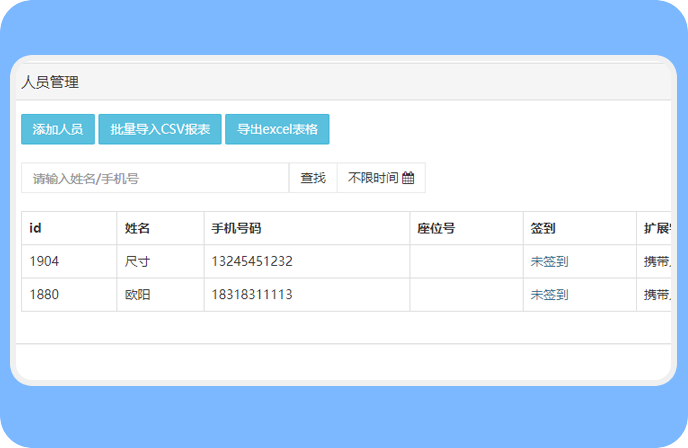Select the 签到 column header
Viewport: 688px width, 448px height.
pos(580,228)
